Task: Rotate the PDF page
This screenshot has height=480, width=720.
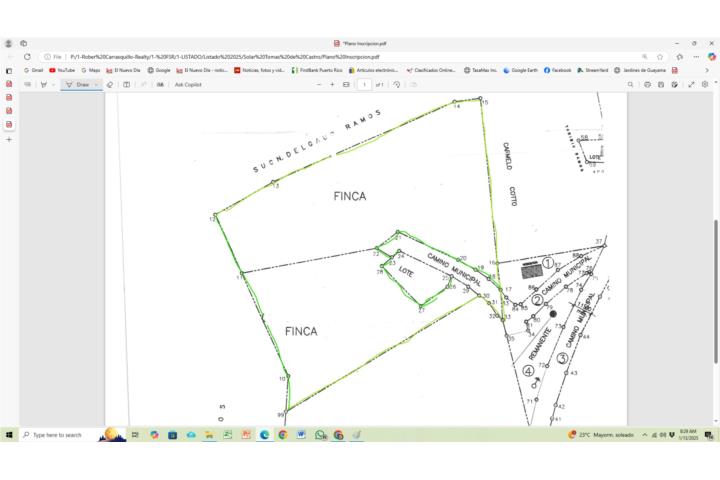Action: (x=397, y=85)
